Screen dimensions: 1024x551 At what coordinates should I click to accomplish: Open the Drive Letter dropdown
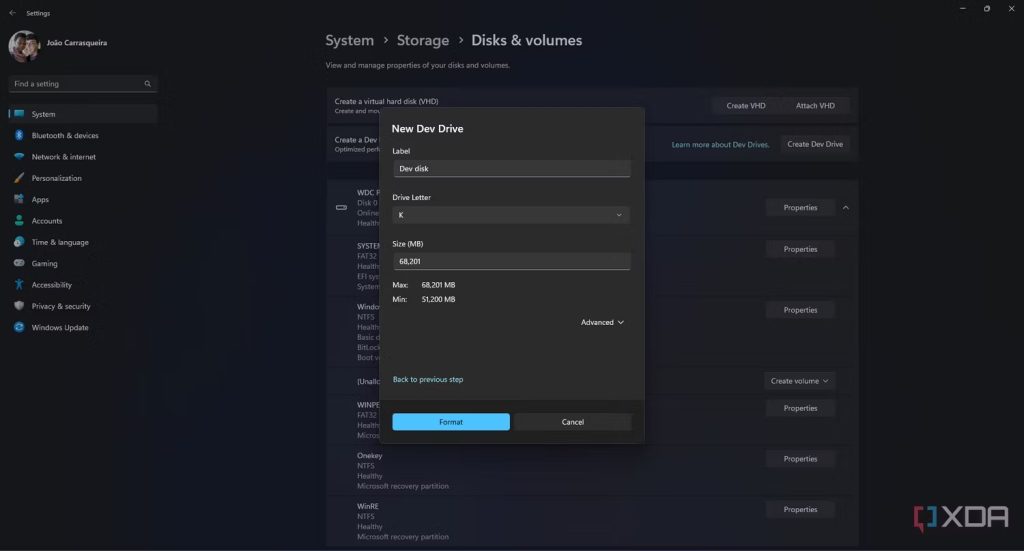tap(511, 215)
